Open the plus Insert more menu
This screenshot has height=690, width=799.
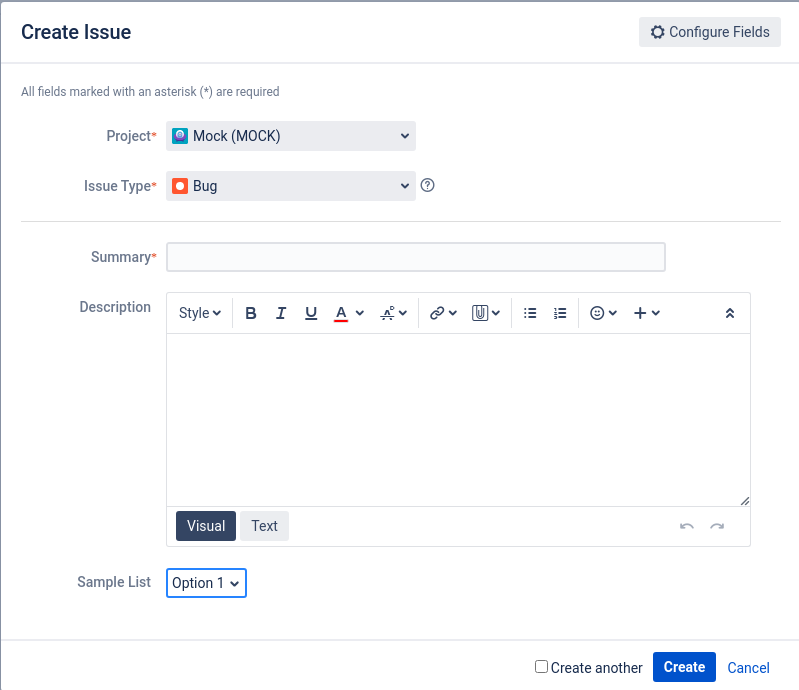pos(647,313)
